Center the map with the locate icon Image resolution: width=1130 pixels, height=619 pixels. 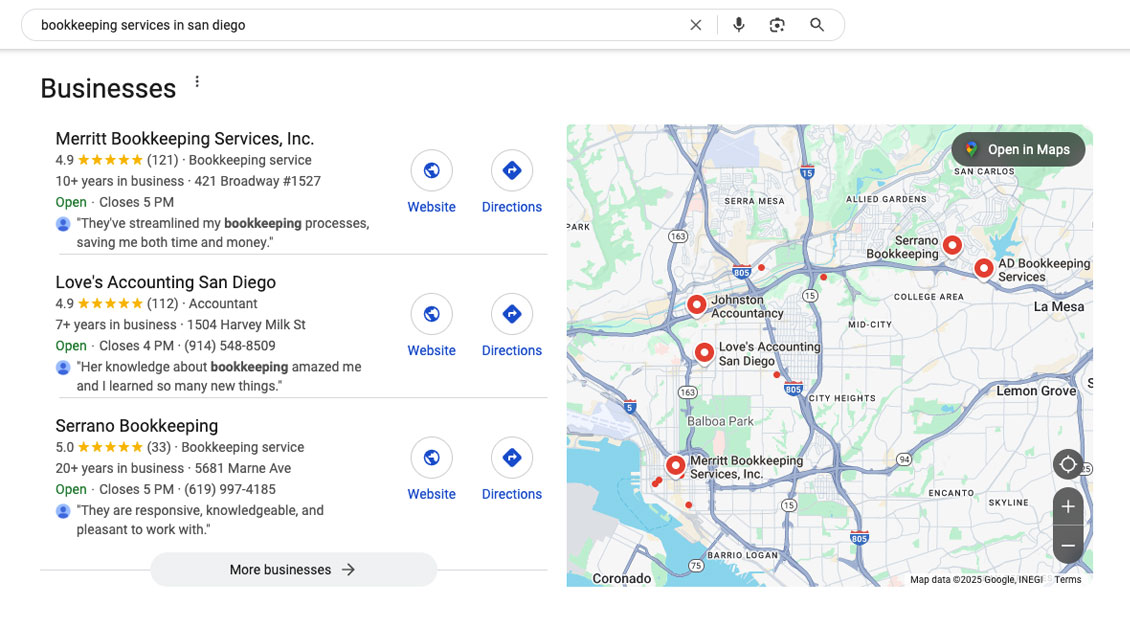[1068, 464]
